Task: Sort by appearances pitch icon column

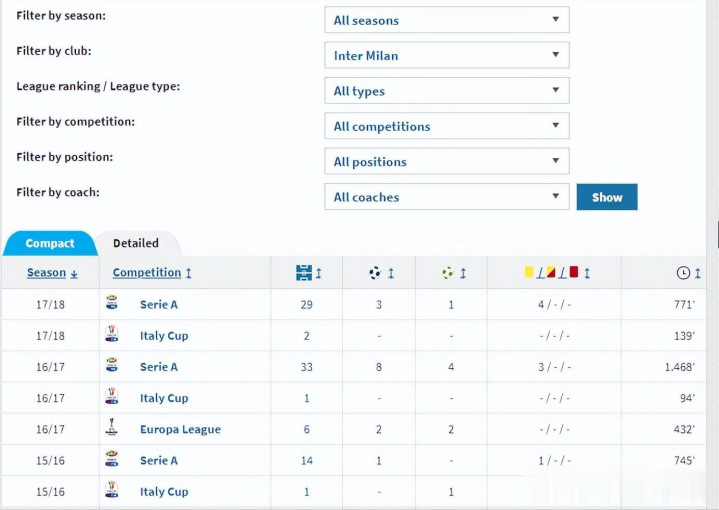Action: (x=309, y=273)
